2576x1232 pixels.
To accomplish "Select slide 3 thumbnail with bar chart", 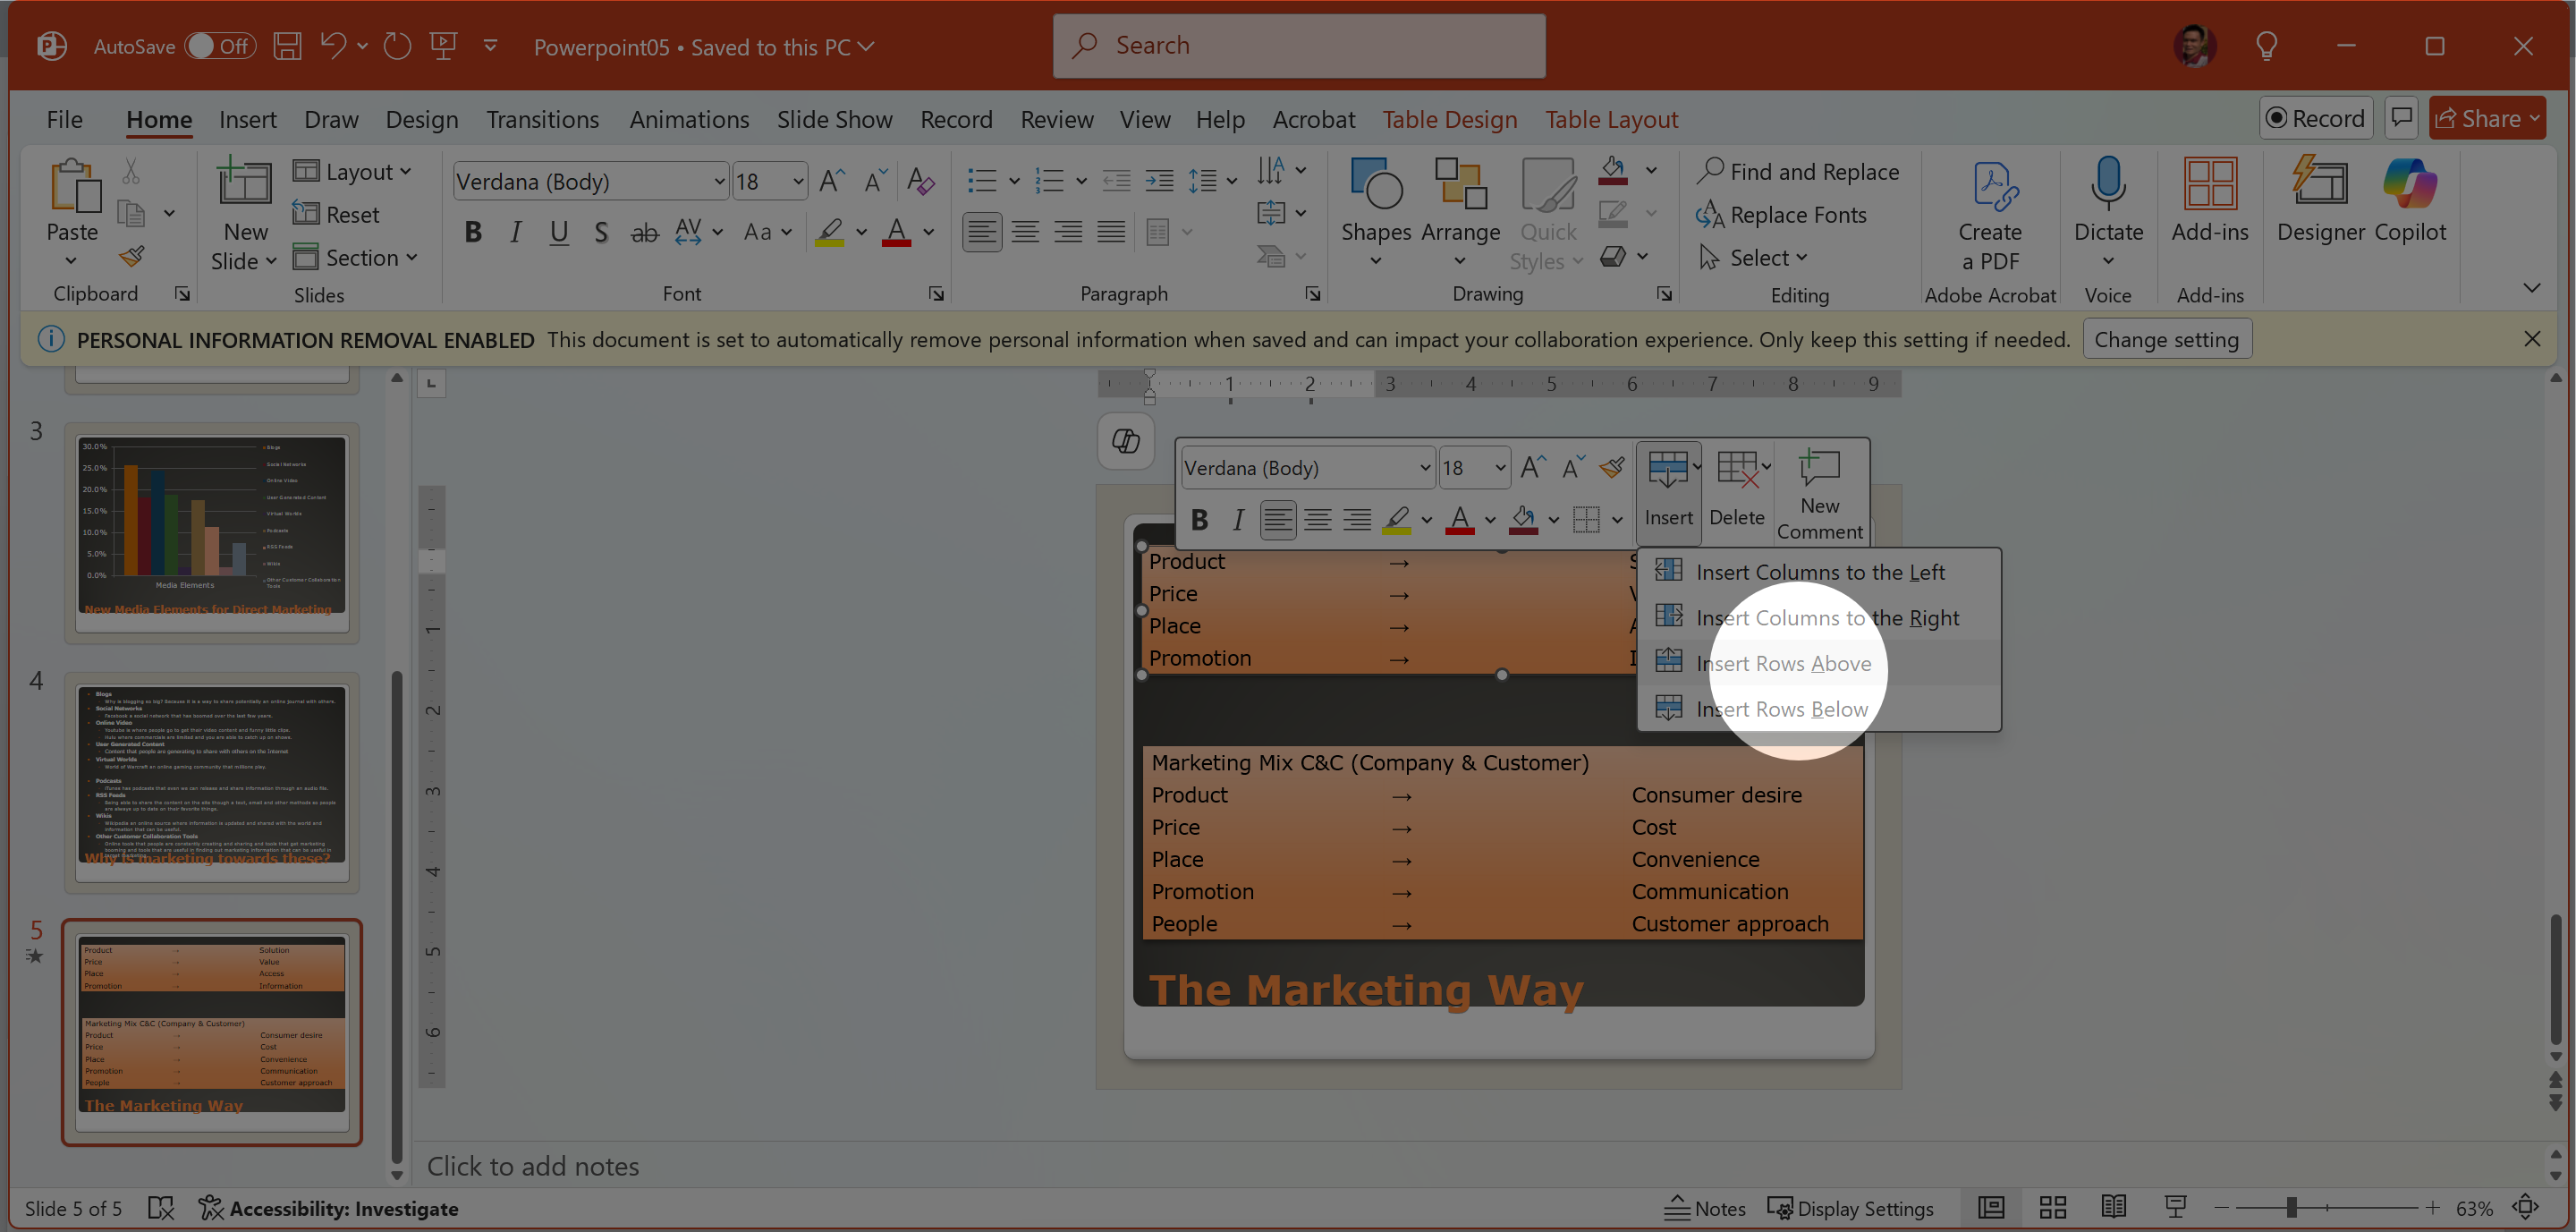I will [211, 527].
